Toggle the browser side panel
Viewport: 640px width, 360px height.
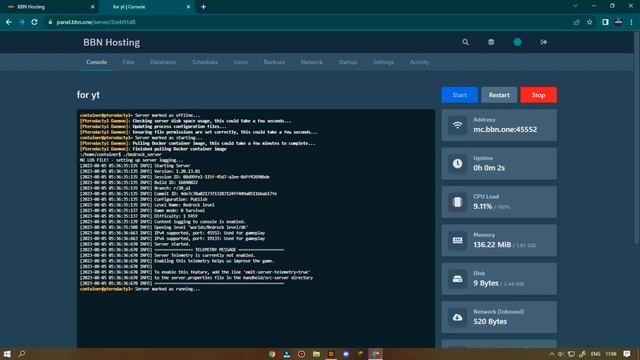click(605, 22)
